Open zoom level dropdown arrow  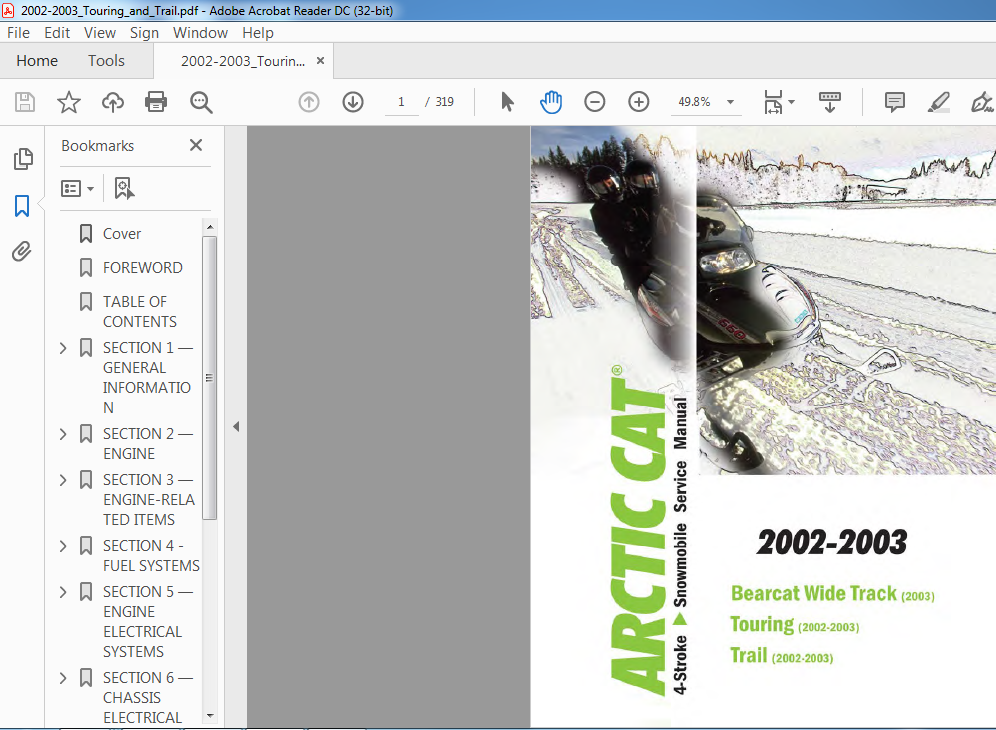click(x=730, y=102)
